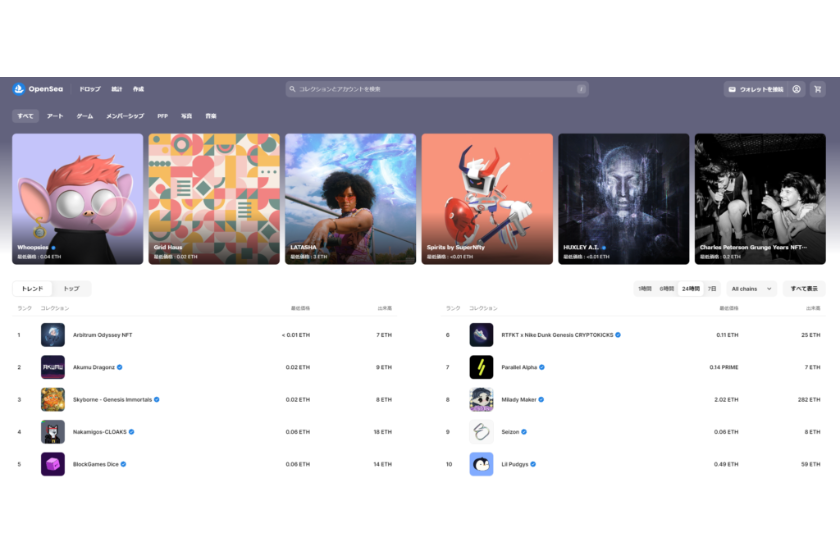
Task: Click the 0.14 PRIME floor price
Action: 724,367
